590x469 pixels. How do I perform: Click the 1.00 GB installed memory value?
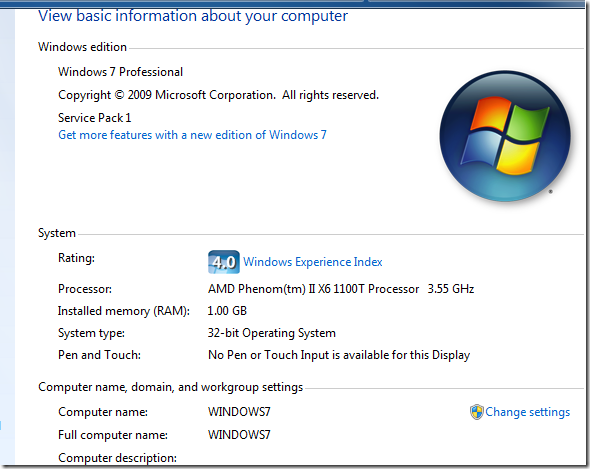227,311
